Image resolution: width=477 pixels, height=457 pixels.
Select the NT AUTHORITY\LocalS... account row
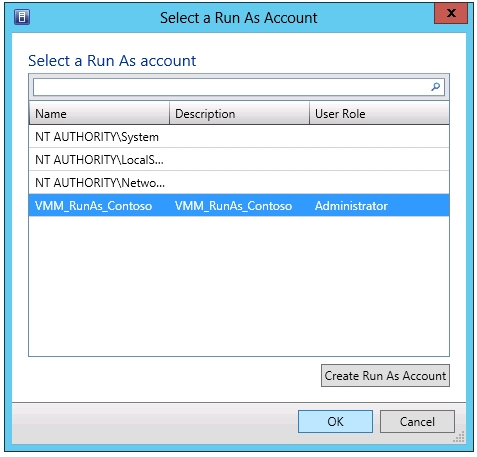click(239, 160)
